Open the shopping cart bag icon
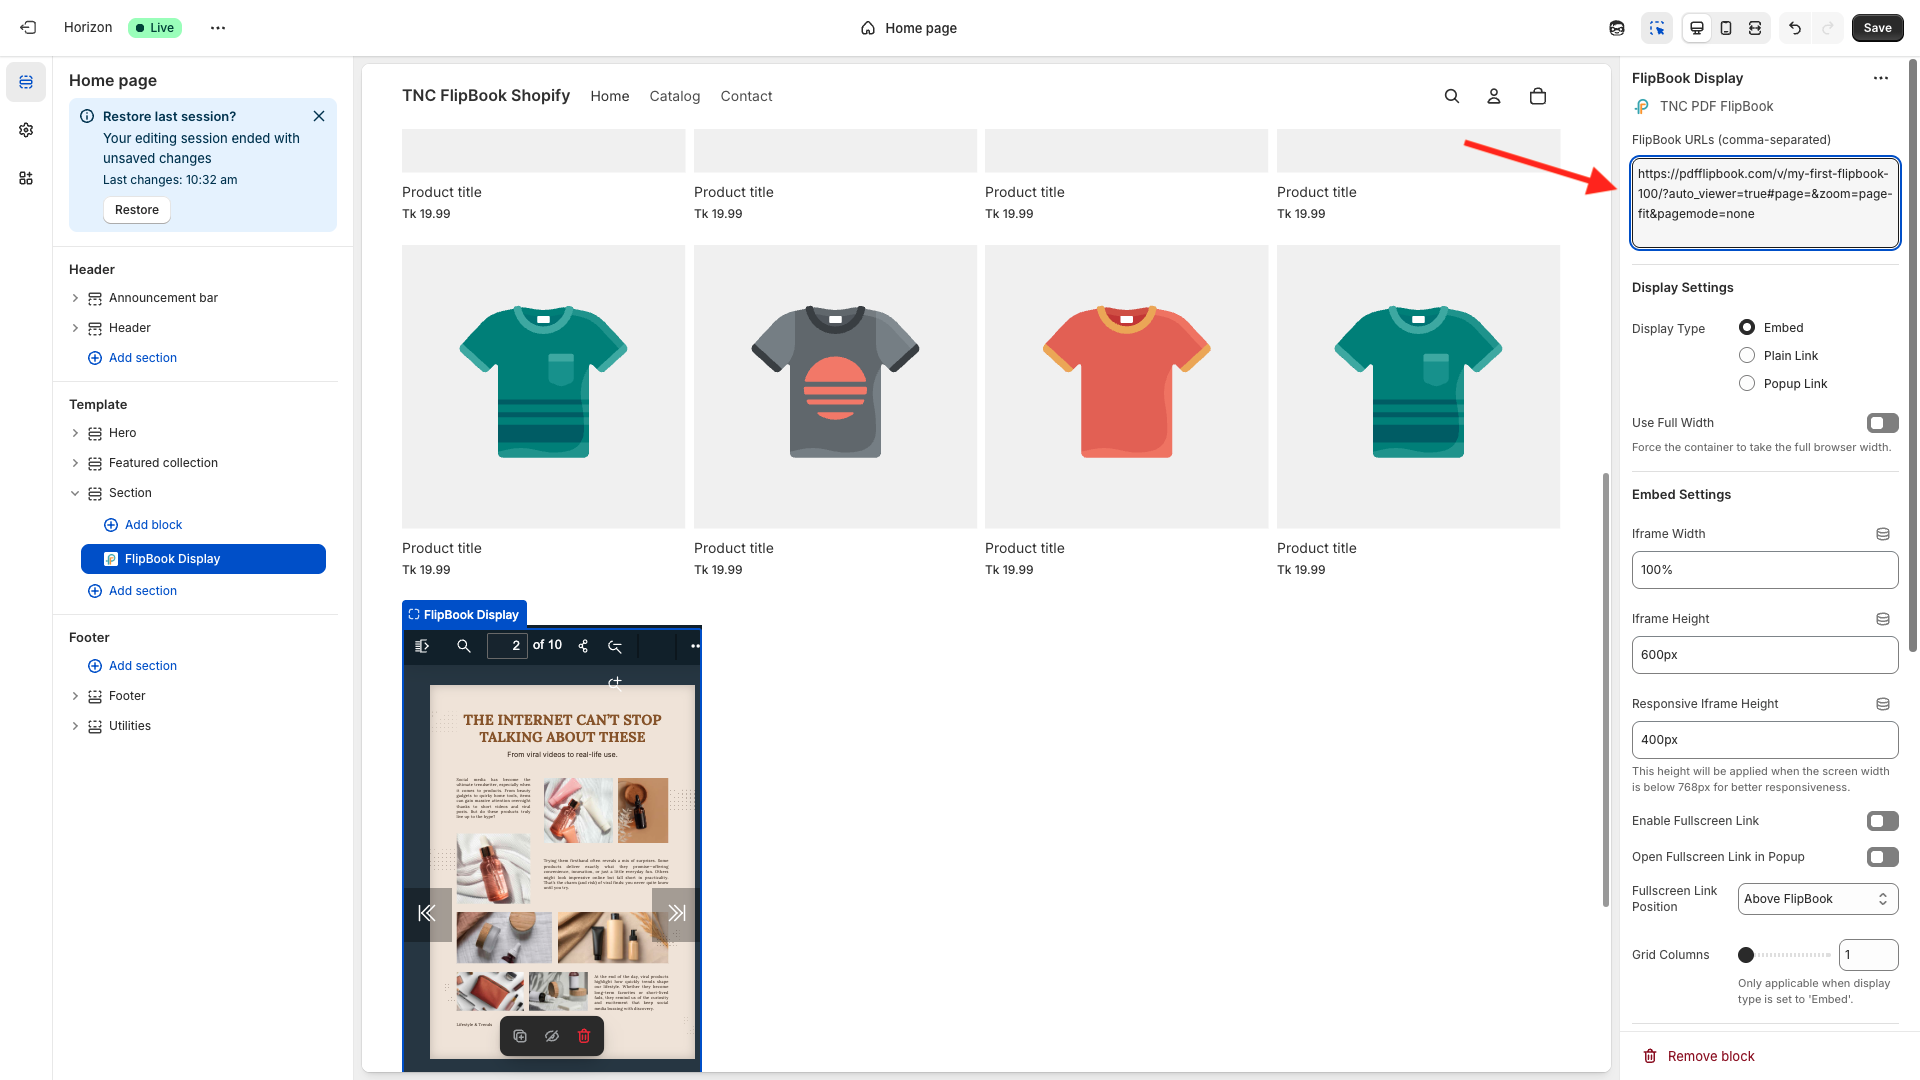This screenshot has width=1920, height=1080. [x=1538, y=96]
